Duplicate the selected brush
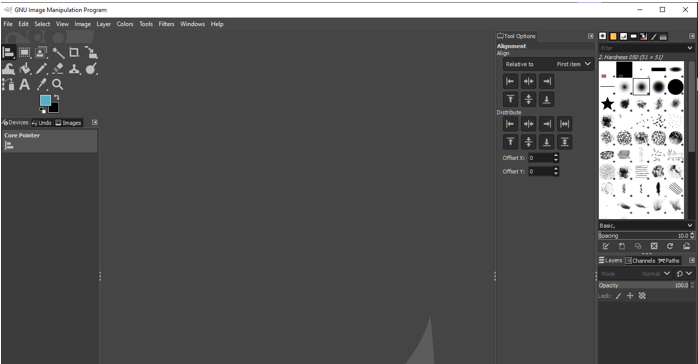Screen dimensions: 698x364 (638, 246)
